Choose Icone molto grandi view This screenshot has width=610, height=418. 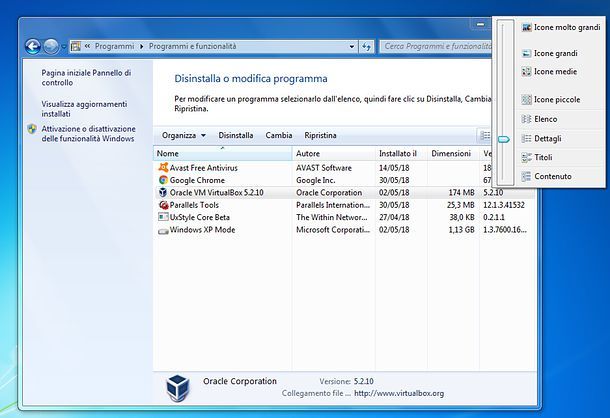coord(561,27)
